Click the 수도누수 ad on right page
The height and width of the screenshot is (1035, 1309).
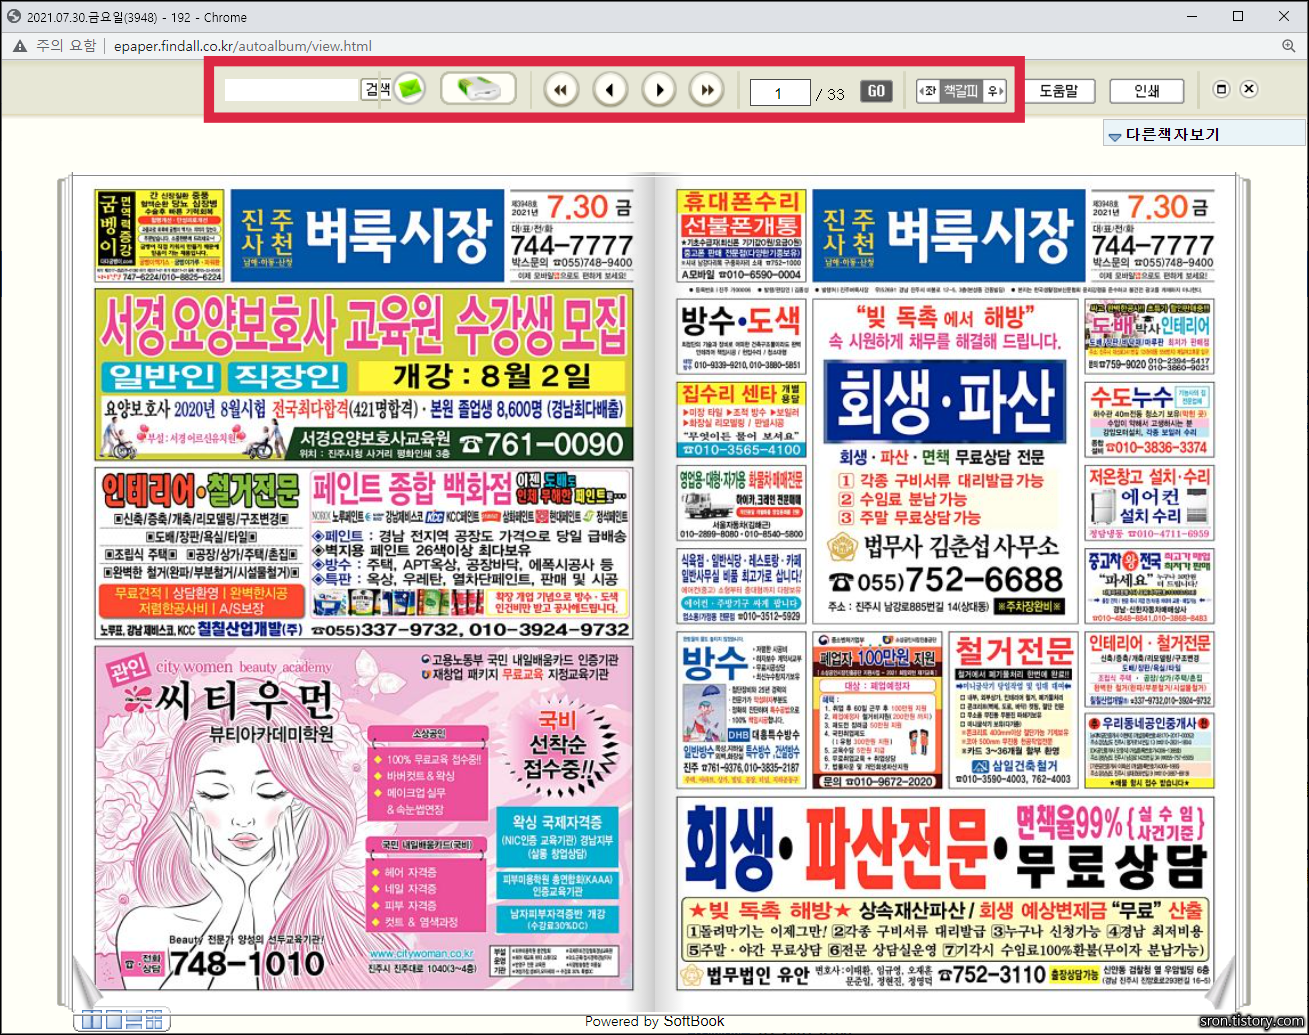[1149, 419]
